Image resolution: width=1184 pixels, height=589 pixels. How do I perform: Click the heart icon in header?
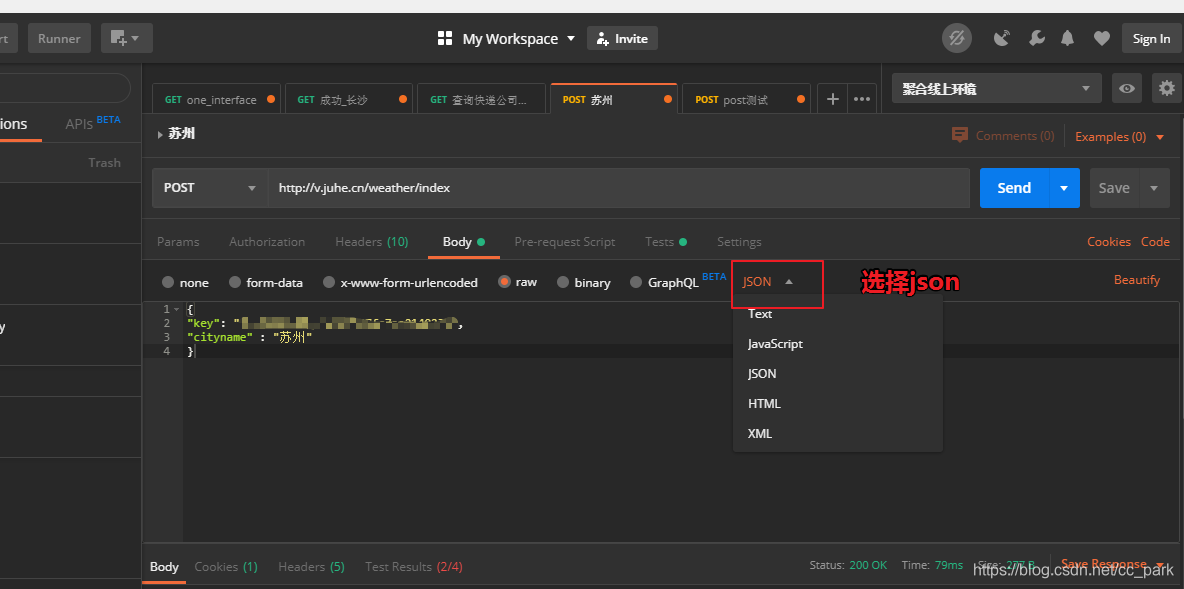(x=1102, y=39)
